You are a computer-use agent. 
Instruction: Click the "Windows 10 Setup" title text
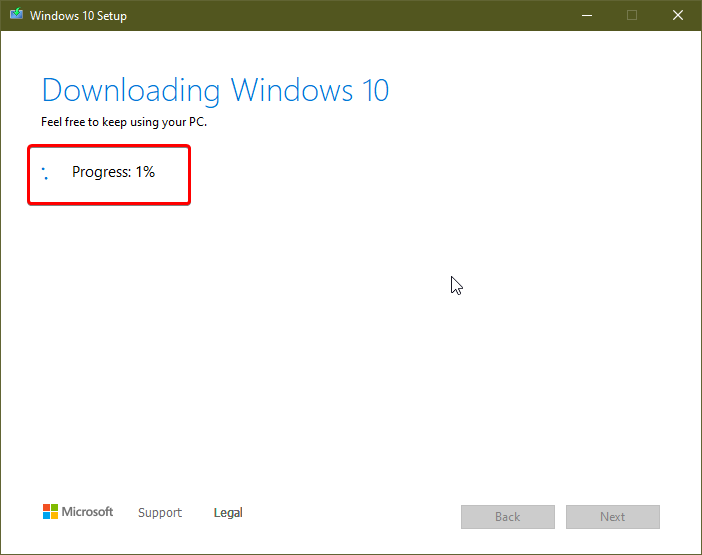coord(78,16)
